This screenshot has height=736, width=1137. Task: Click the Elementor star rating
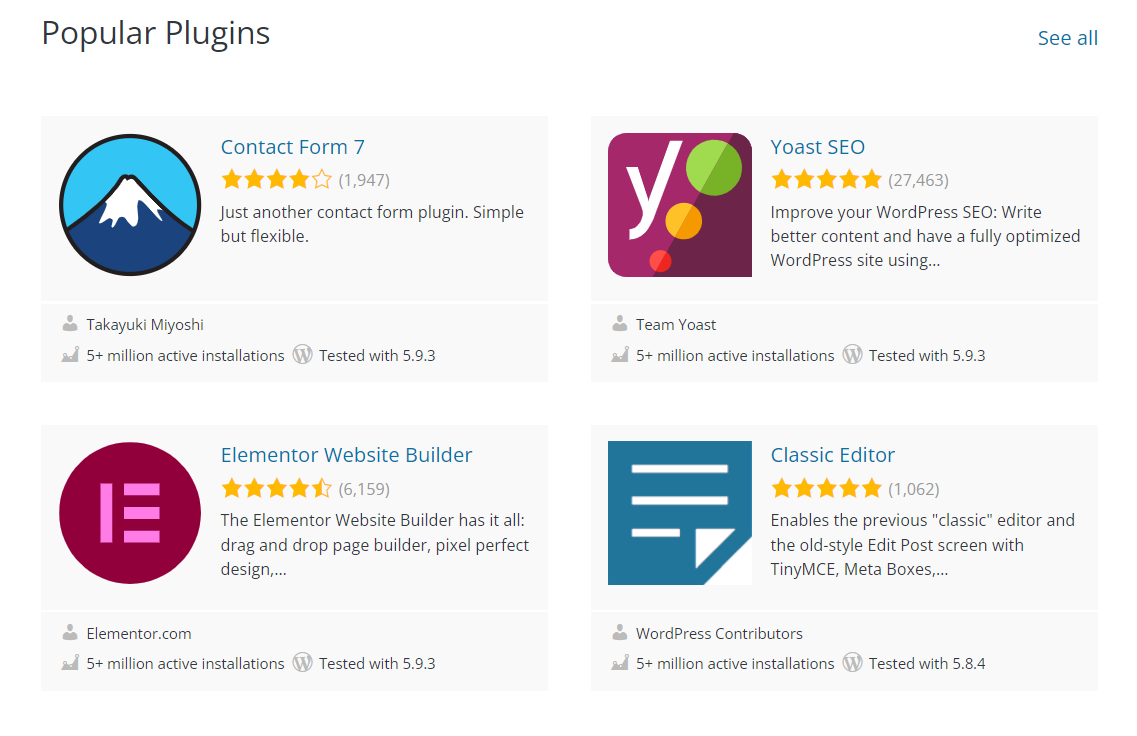[276, 489]
